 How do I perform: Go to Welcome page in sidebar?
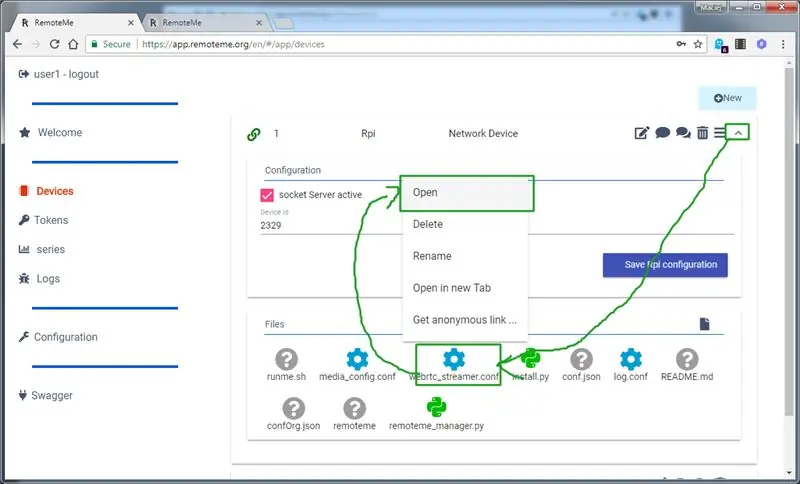click(51, 133)
